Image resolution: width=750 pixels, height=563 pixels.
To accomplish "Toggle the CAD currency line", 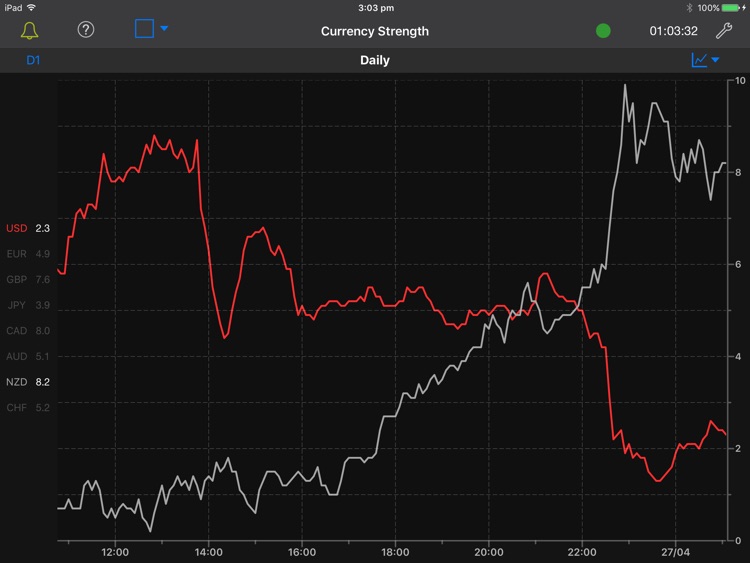I will point(28,331).
